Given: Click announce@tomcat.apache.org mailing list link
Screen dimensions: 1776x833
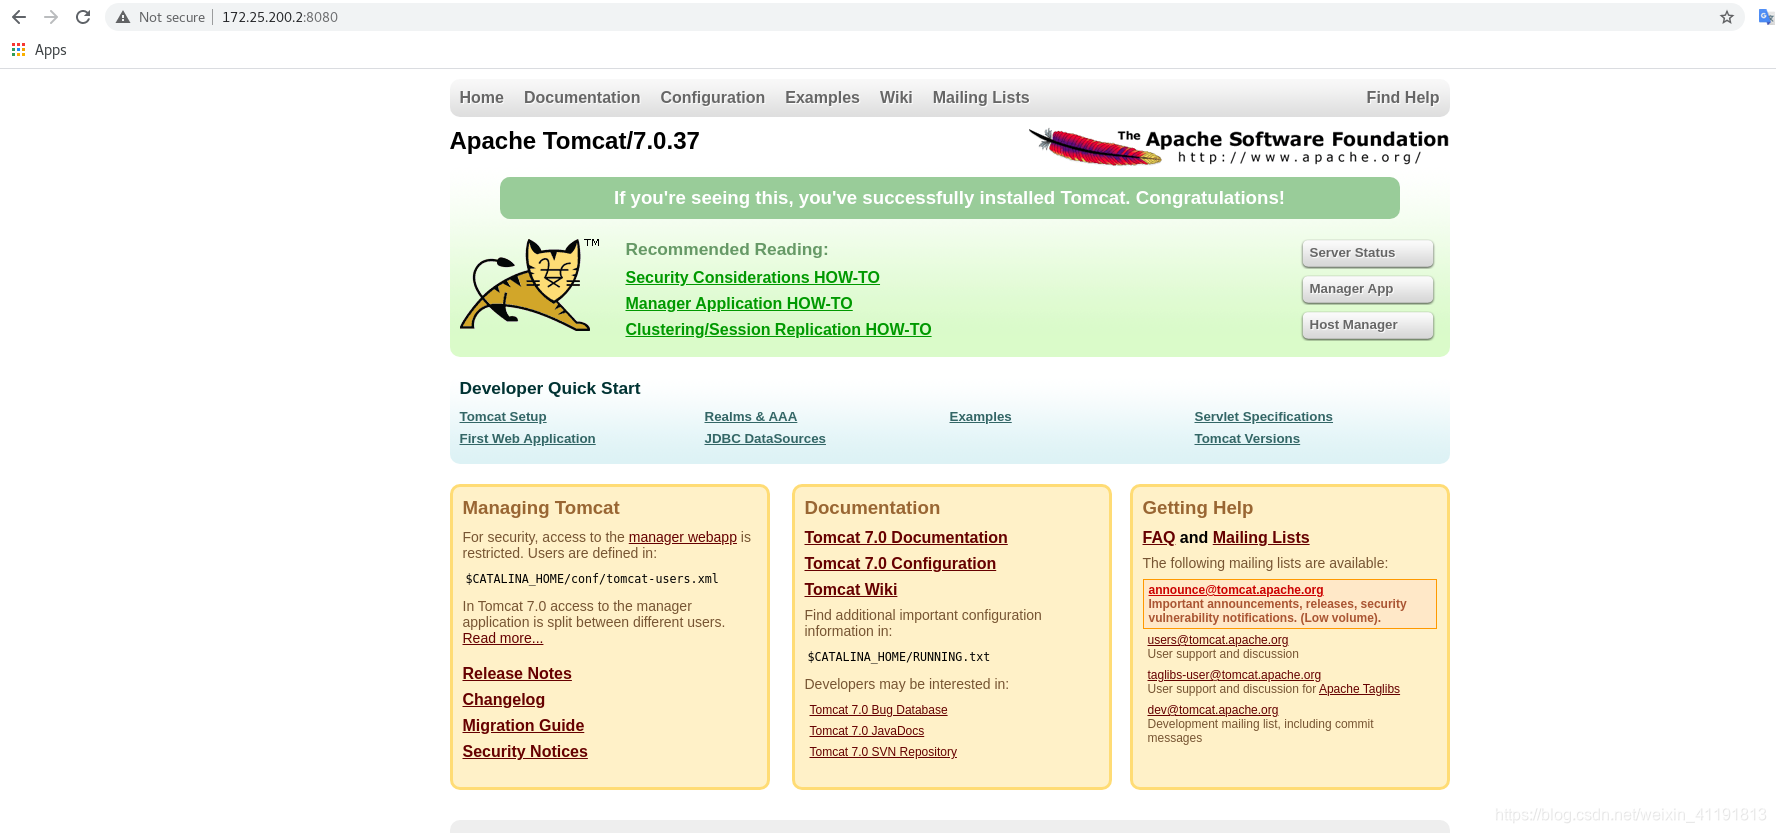Looking at the screenshot, I should [1235, 590].
